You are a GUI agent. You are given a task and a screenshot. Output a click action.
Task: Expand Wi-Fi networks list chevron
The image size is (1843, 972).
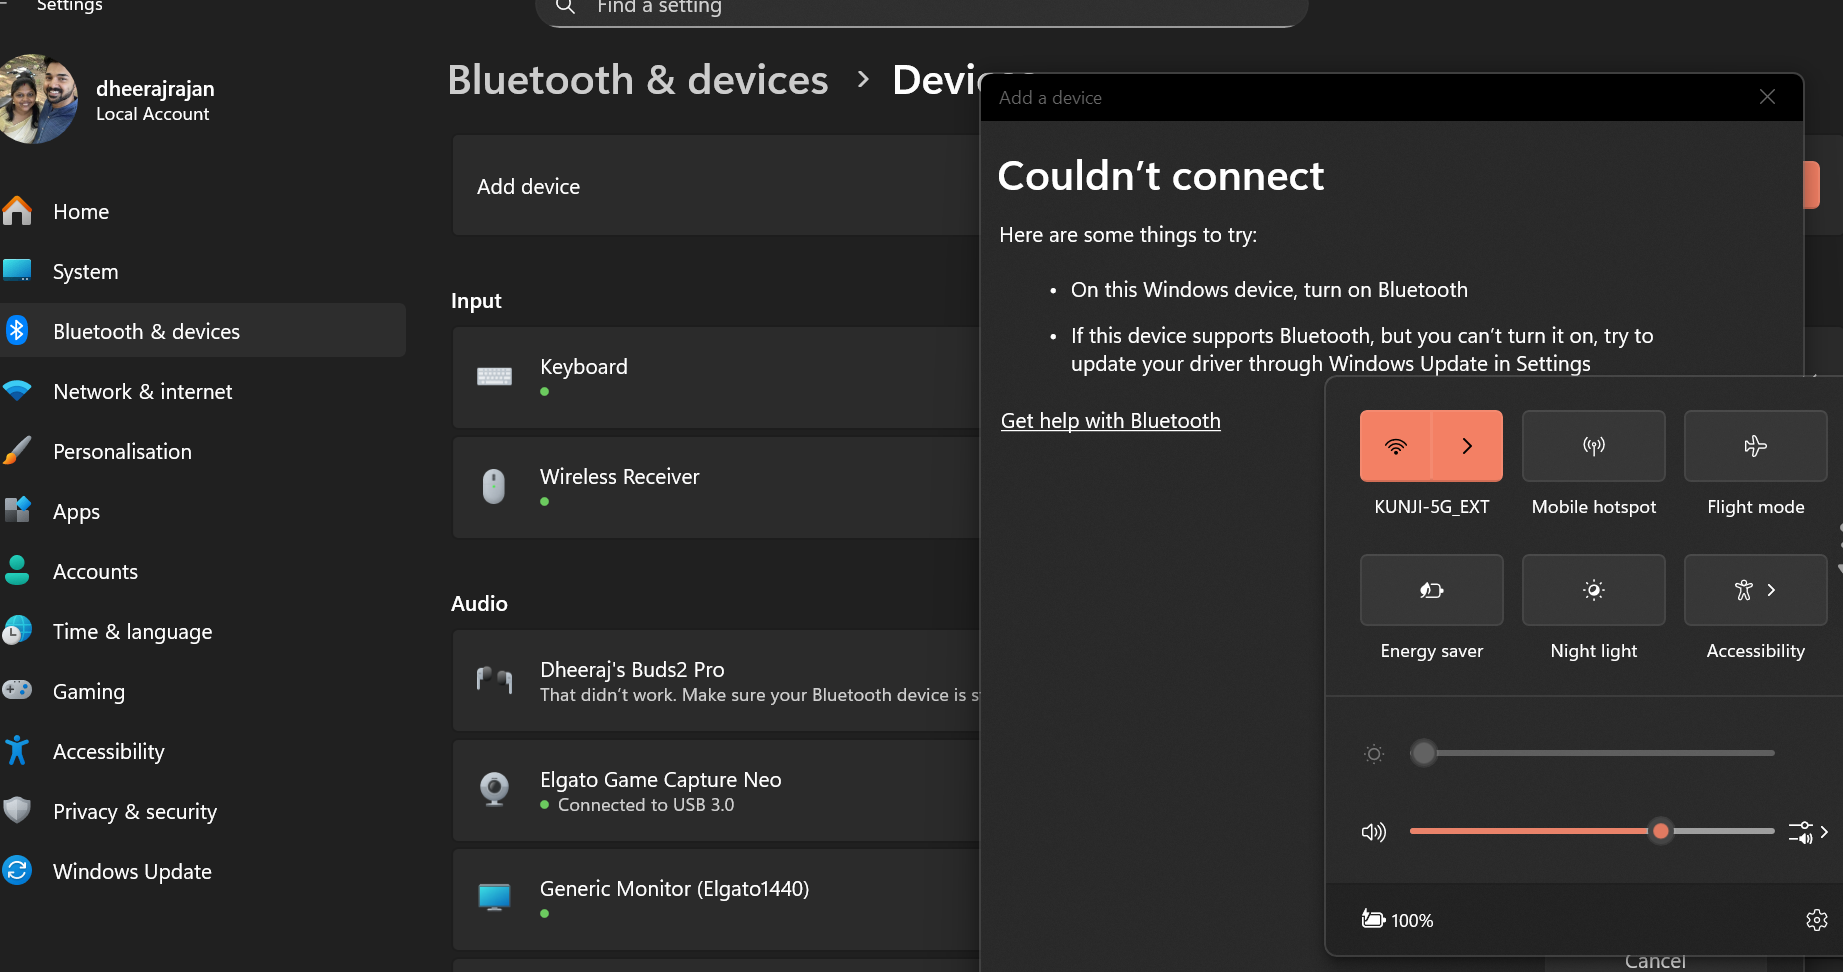(1467, 446)
